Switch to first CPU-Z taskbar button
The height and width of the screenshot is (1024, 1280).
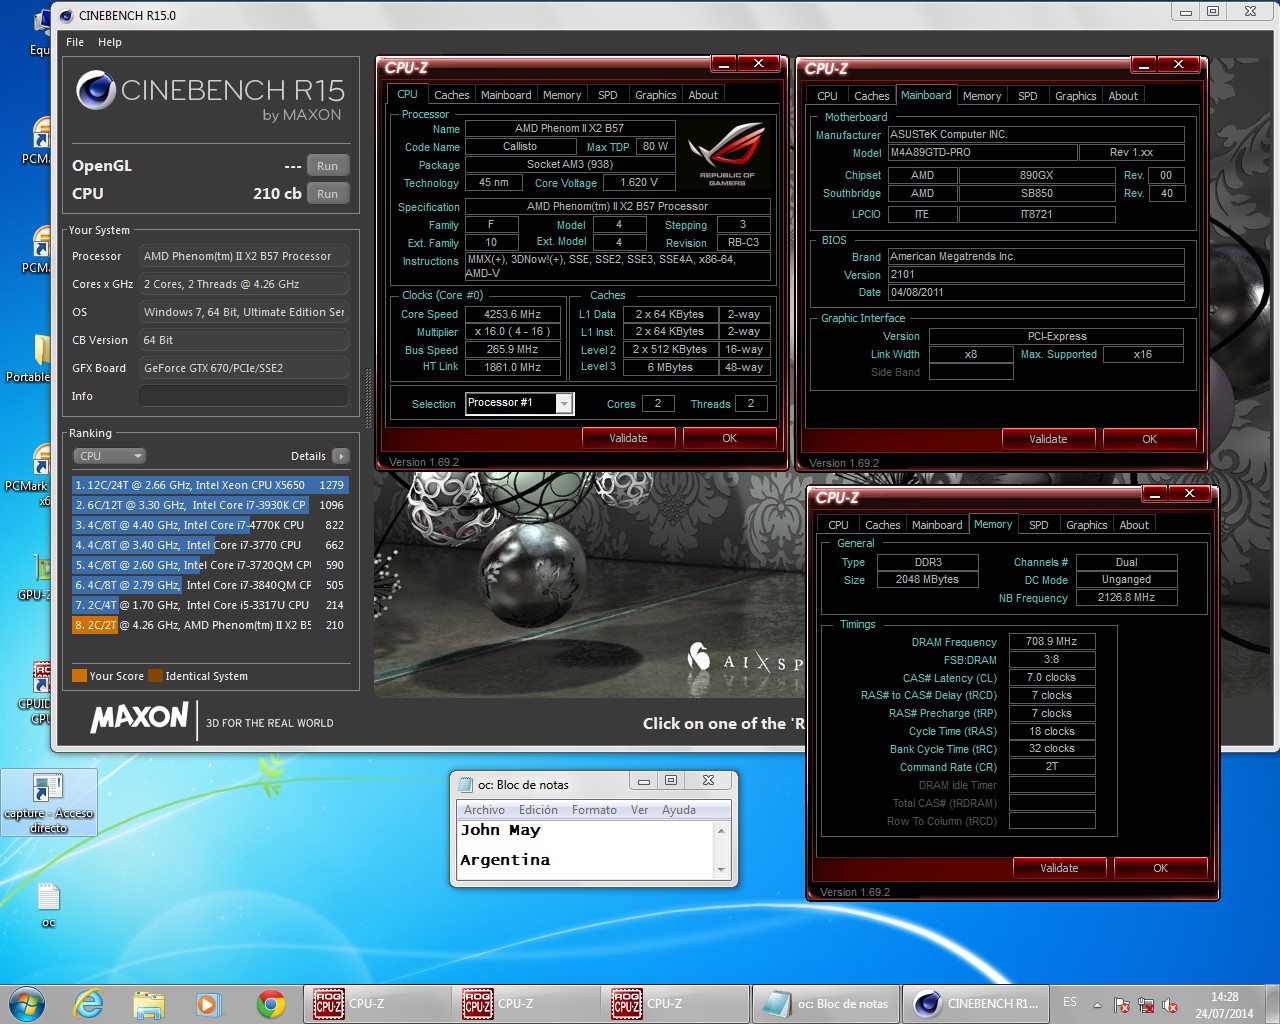(377, 1004)
